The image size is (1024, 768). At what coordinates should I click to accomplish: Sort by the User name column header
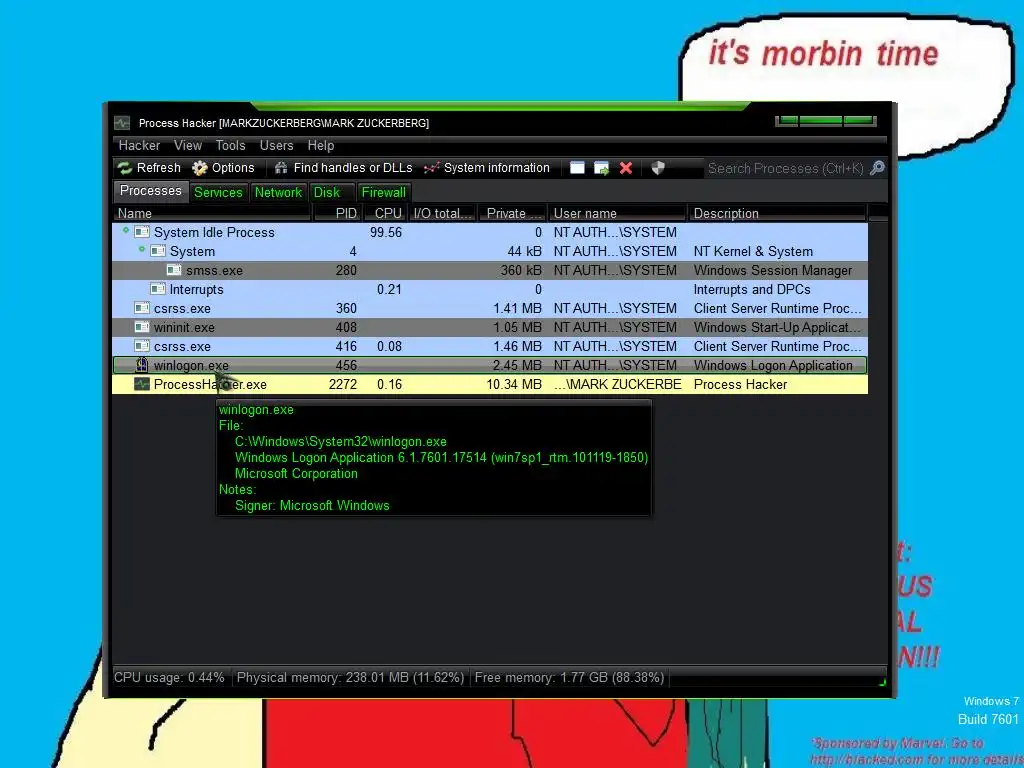pos(618,214)
